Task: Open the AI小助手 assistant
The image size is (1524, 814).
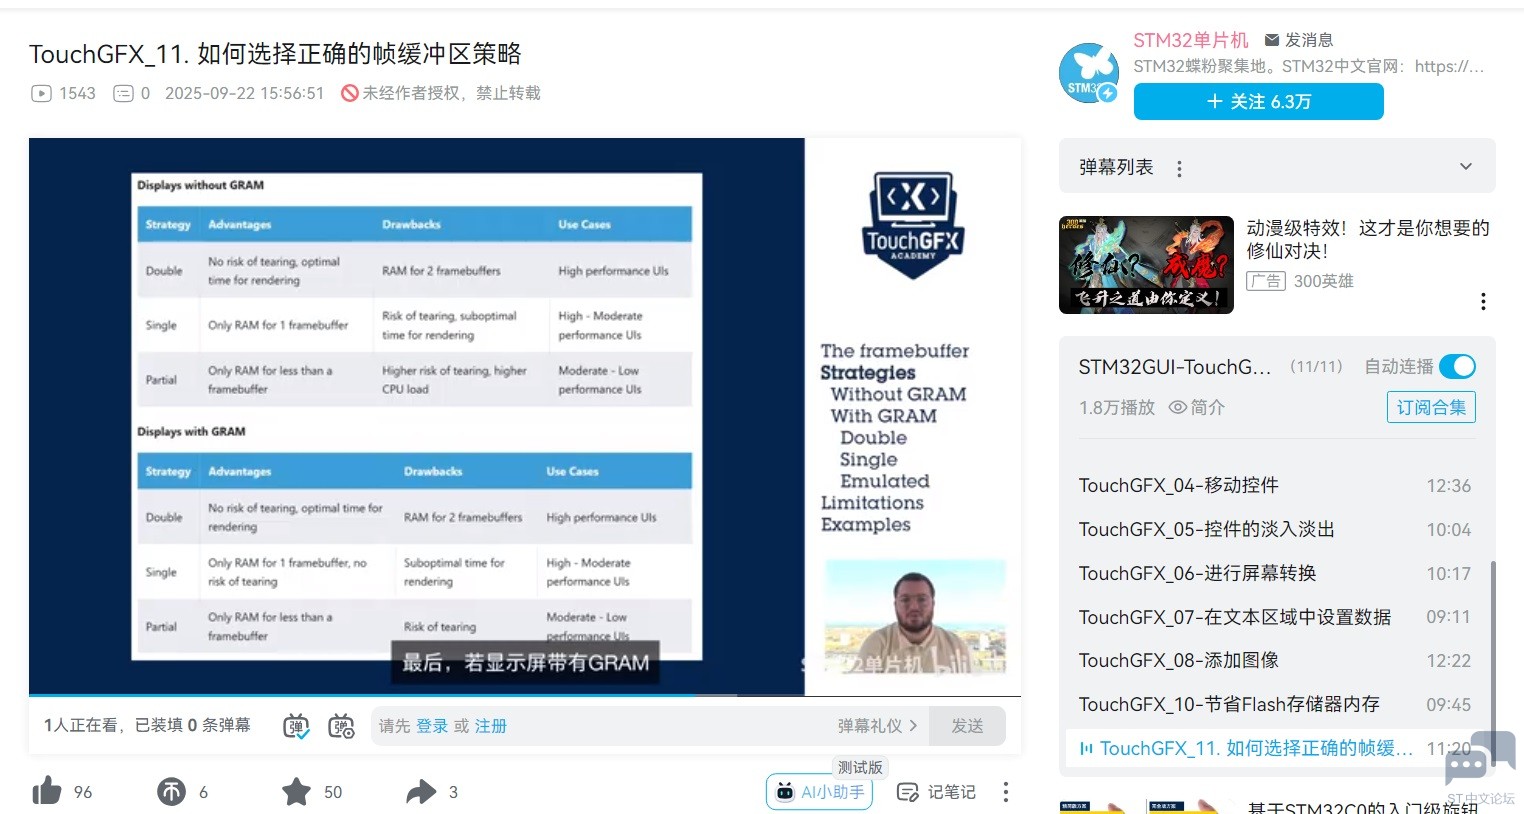Action: [x=820, y=792]
